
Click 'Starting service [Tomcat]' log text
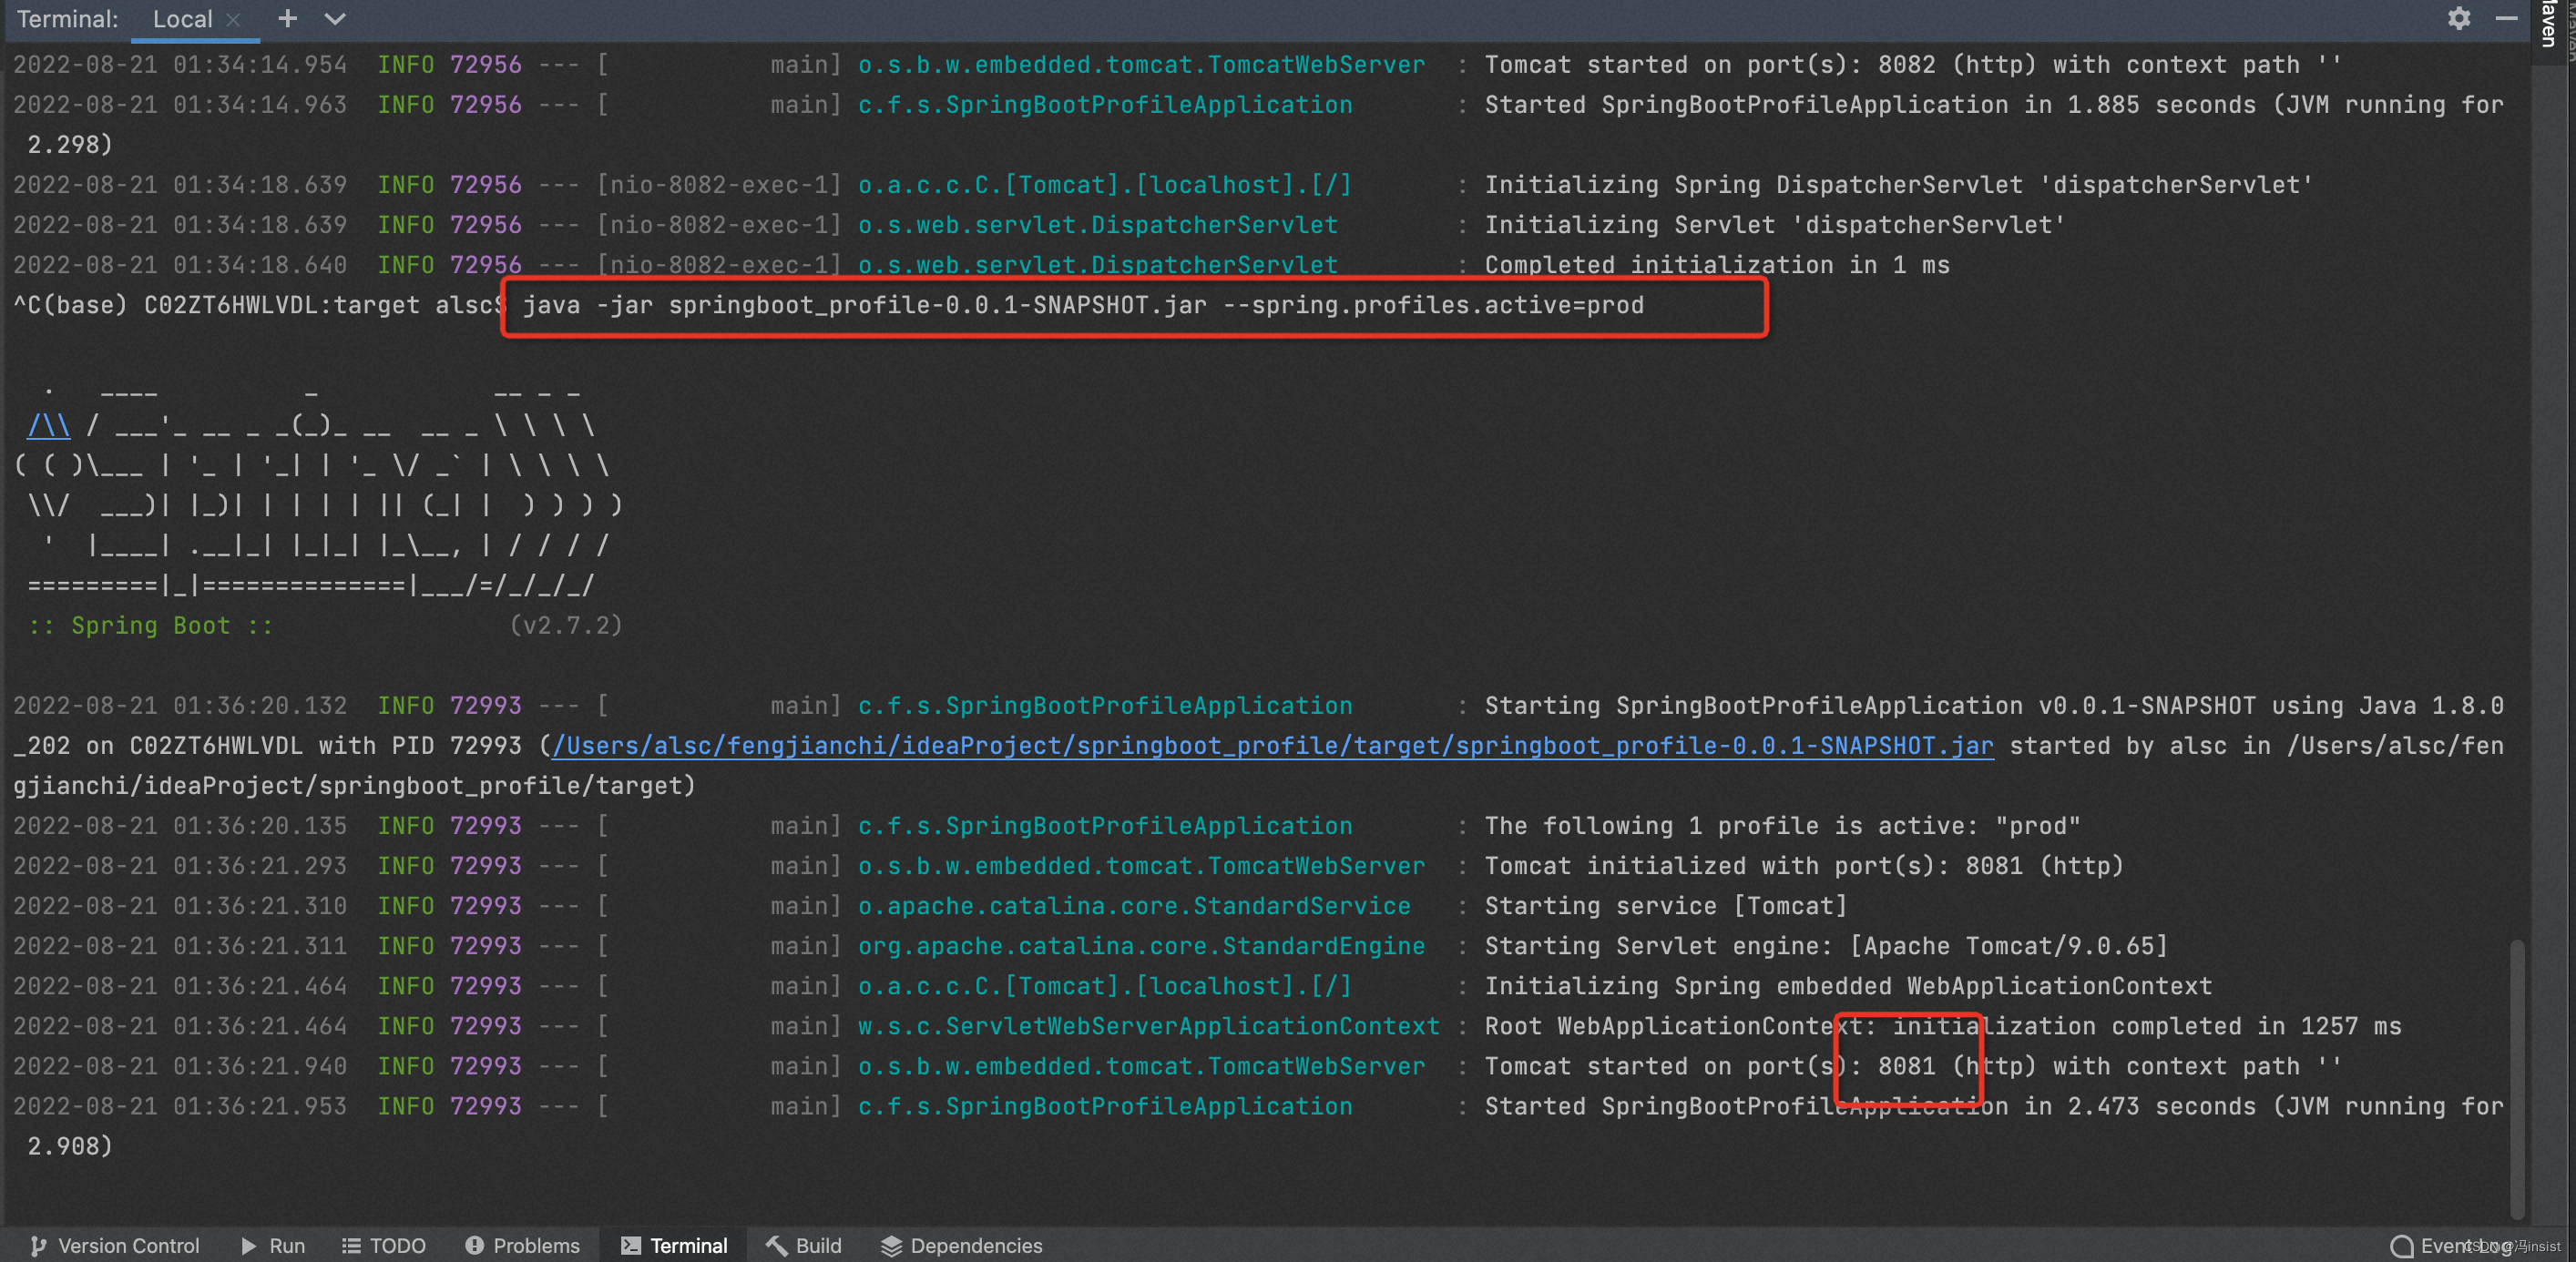1665,906
